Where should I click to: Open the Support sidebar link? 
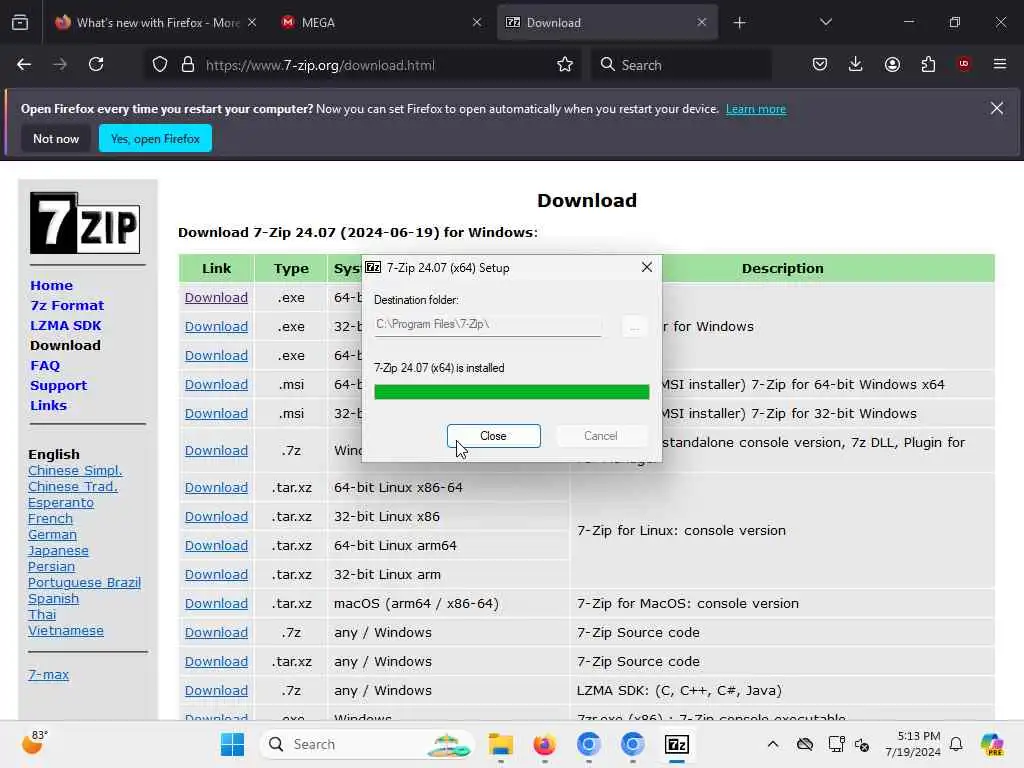(x=58, y=385)
